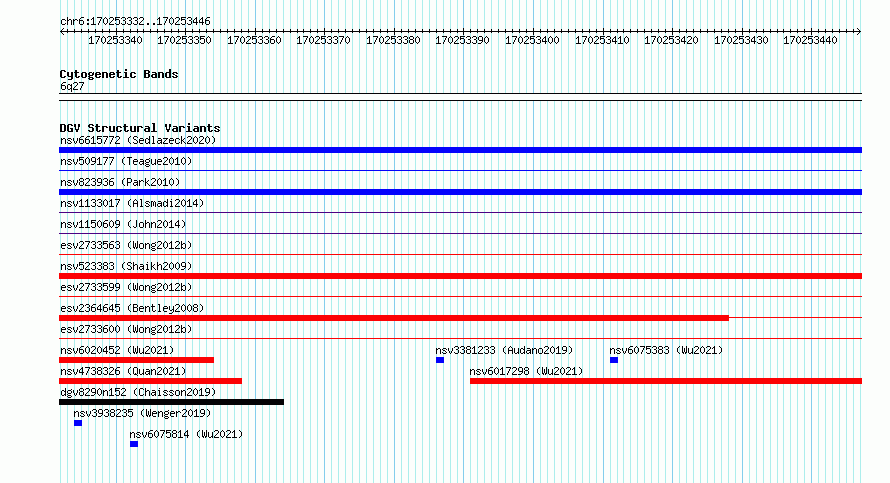The width and height of the screenshot is (890, 483).
Task: Select the small blue nsv6075814 marker
Action: [134, 444]
